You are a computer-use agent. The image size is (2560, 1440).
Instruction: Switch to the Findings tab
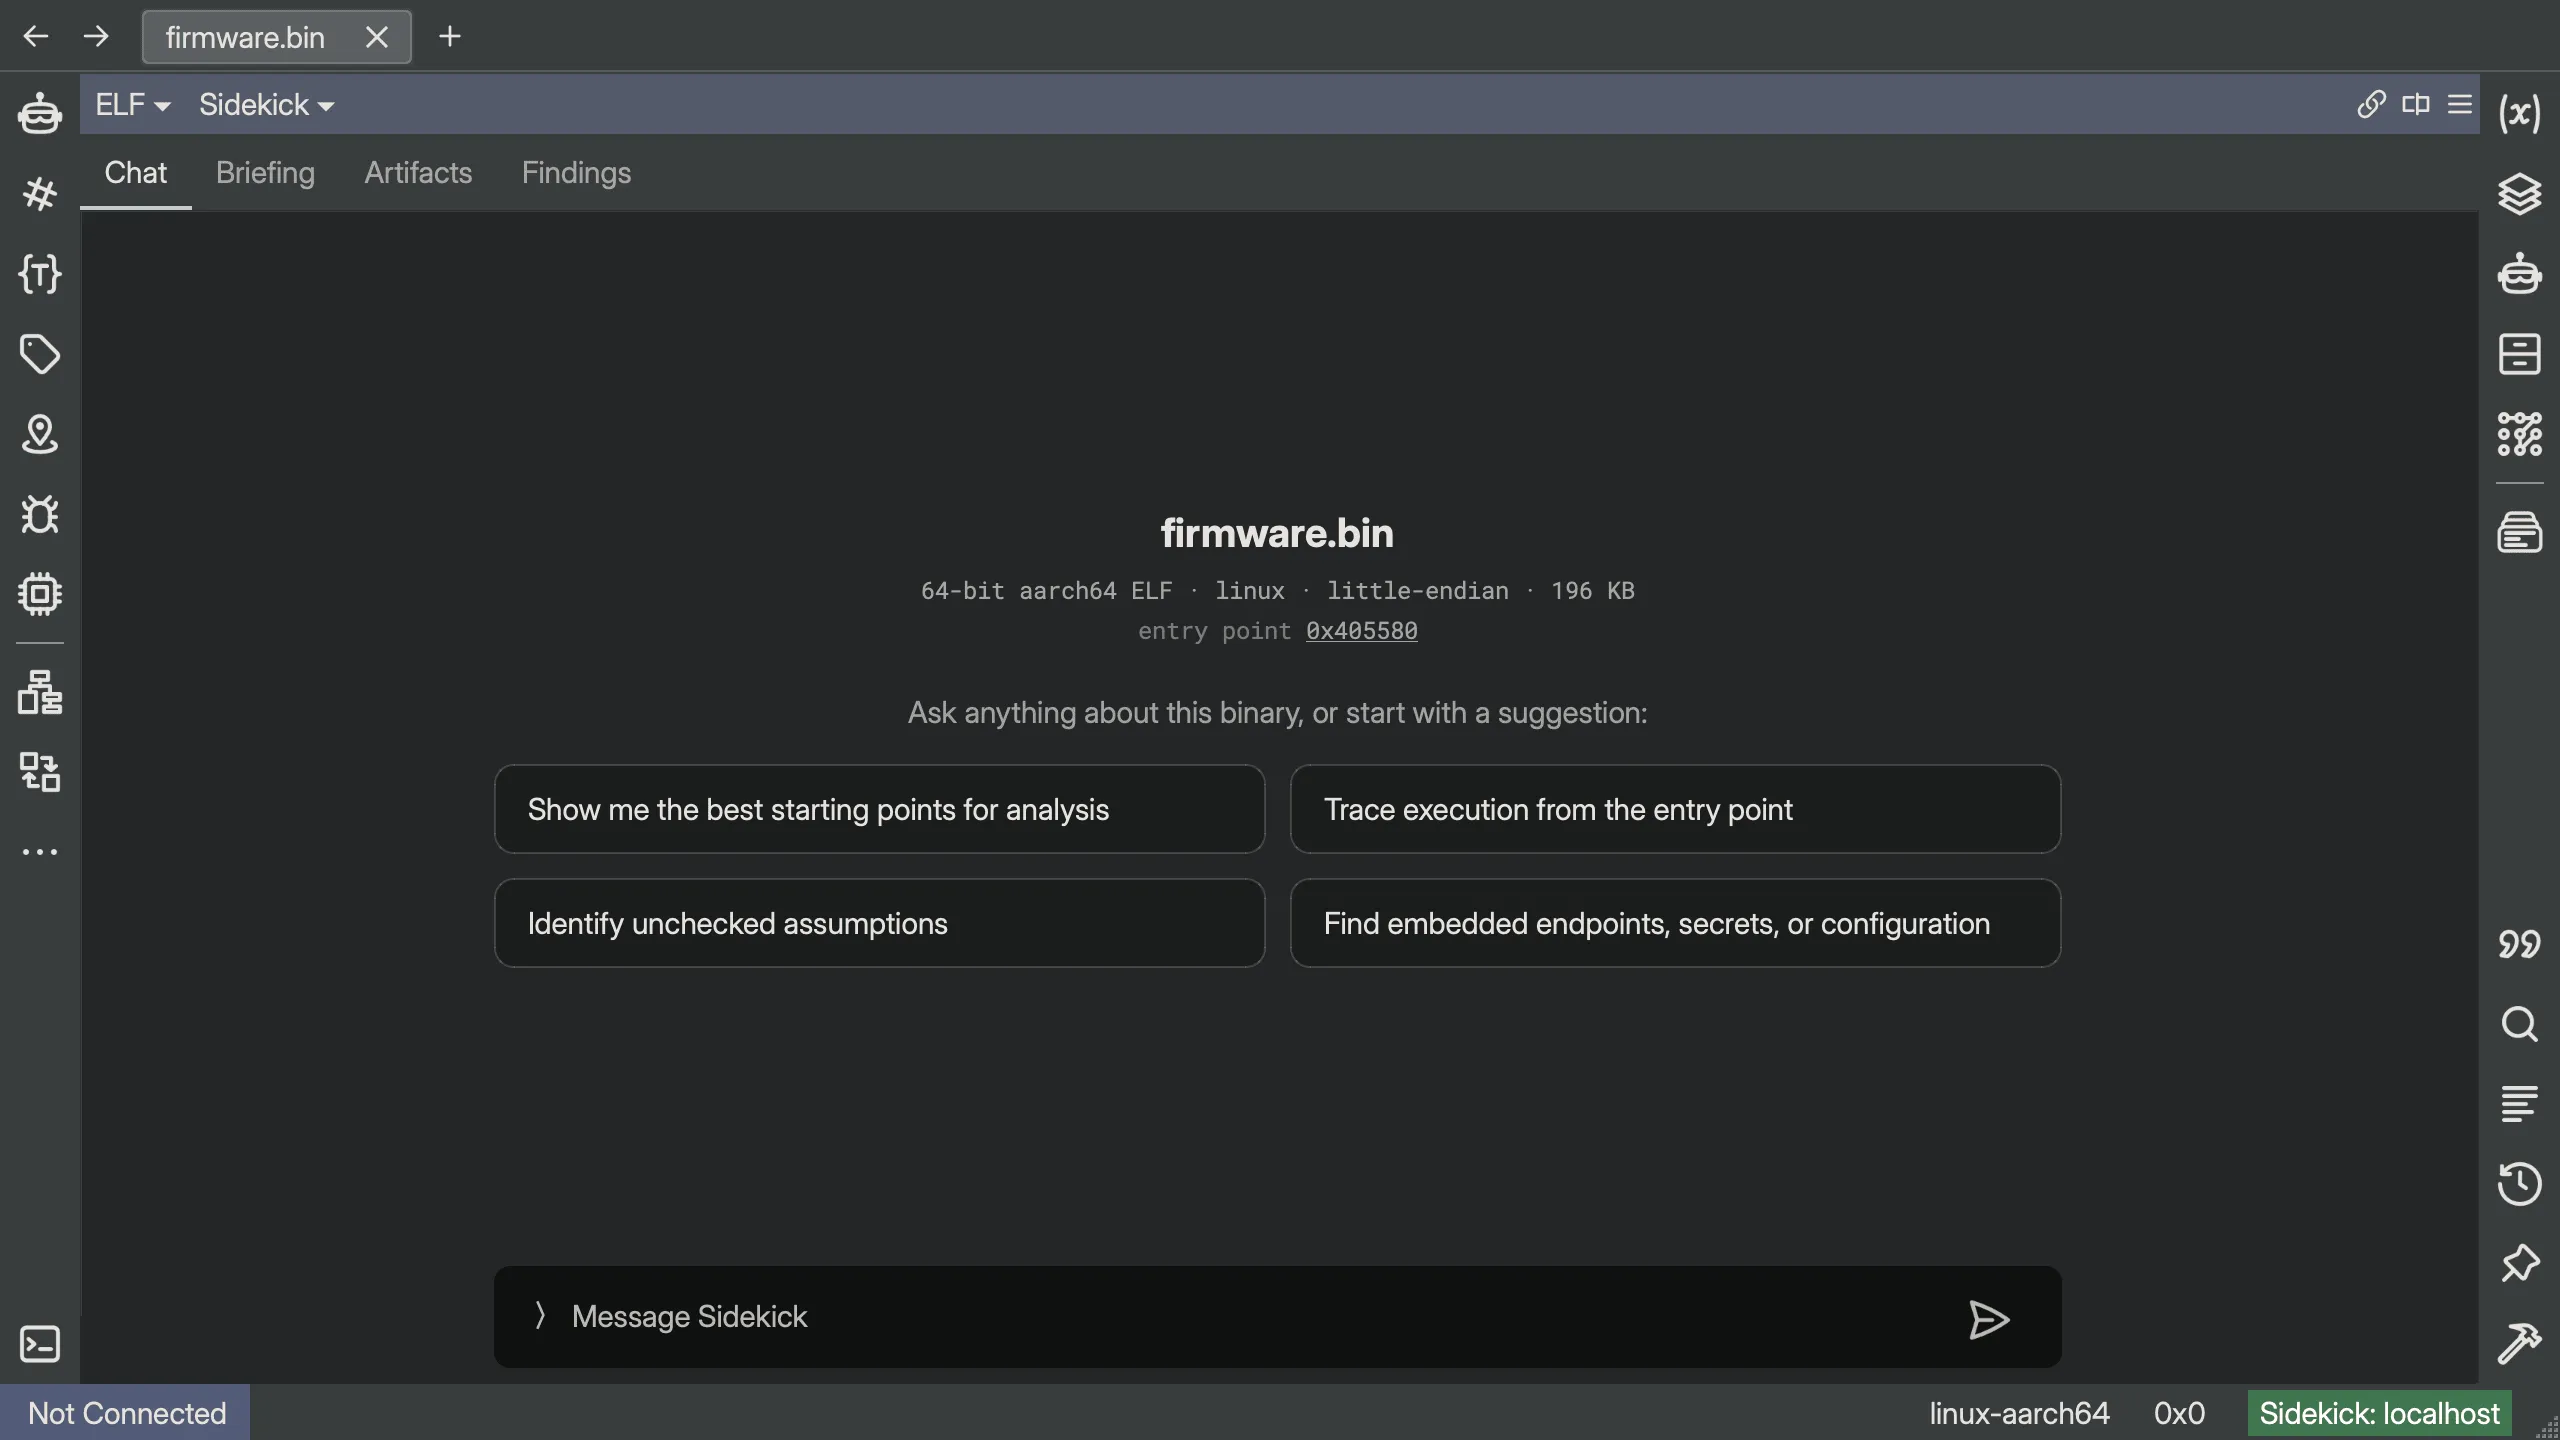tap(576, 173)
